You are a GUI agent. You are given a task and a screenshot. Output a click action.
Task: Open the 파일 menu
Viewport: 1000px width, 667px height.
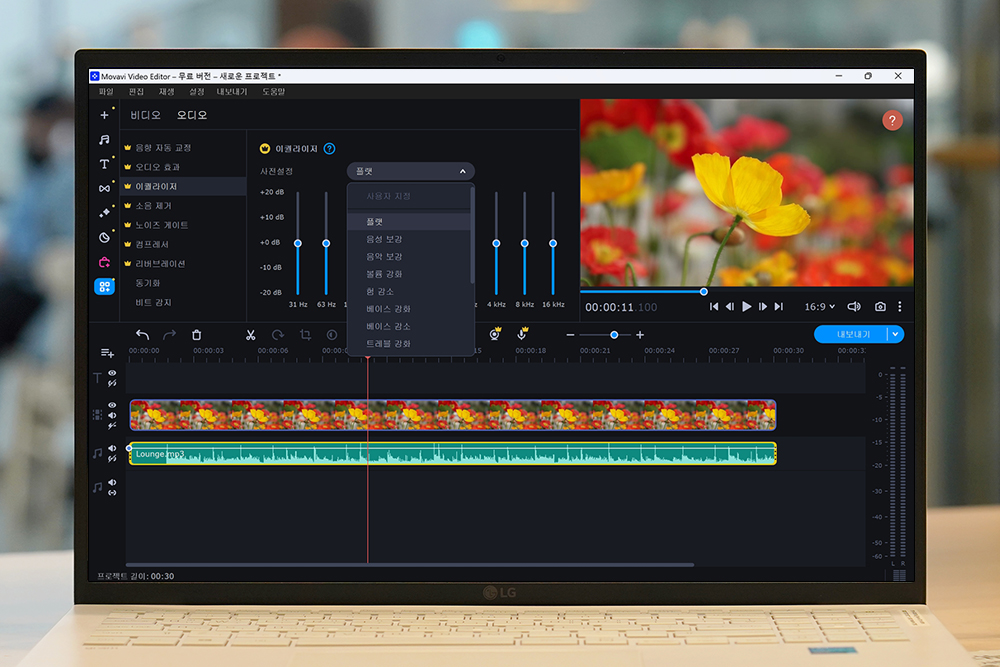106,92
